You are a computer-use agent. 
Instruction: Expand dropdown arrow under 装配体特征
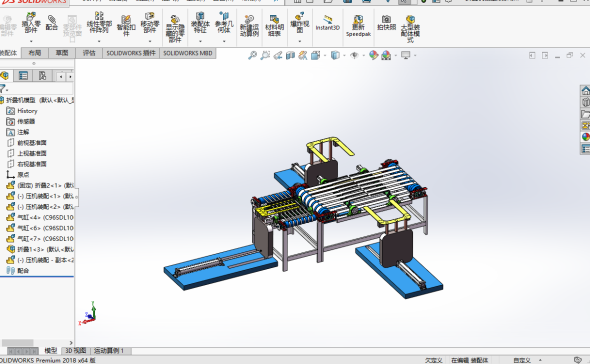point(200,41)
